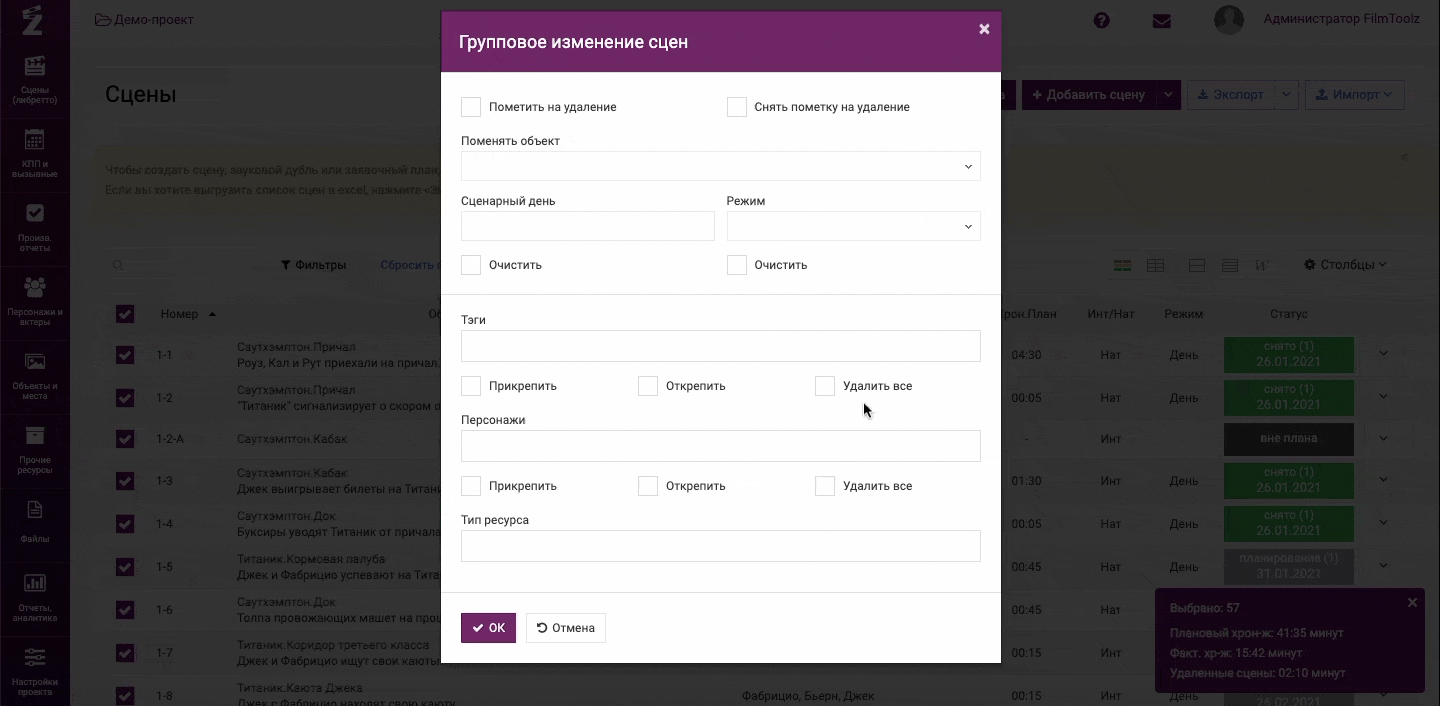Open Персонажи и актеры sidebar icon
Image resolution: width=1440 pixels, height=706 pixels.
point(34,301)
